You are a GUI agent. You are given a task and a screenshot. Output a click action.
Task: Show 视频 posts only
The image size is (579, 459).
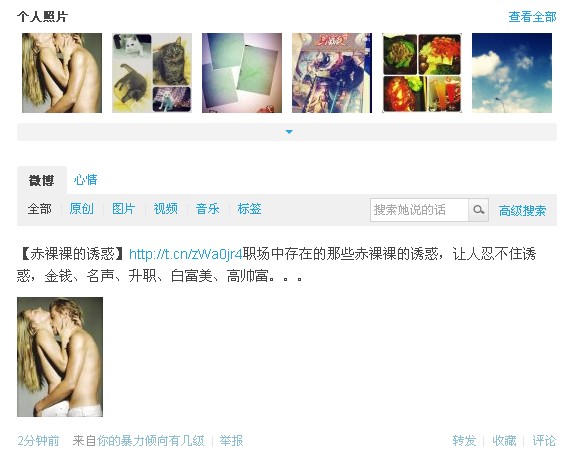[x=165, y=209]
